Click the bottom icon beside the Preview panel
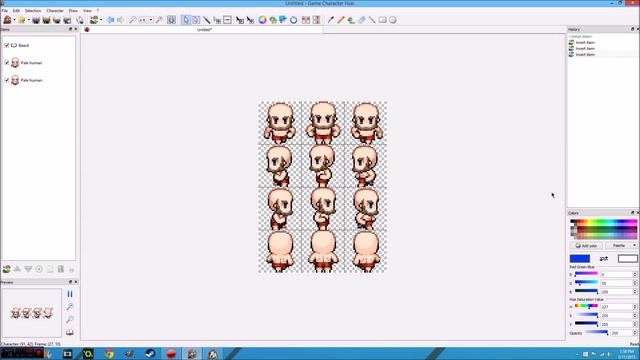Viewport: 640px width, 360px height. click(x=70, y=332)
